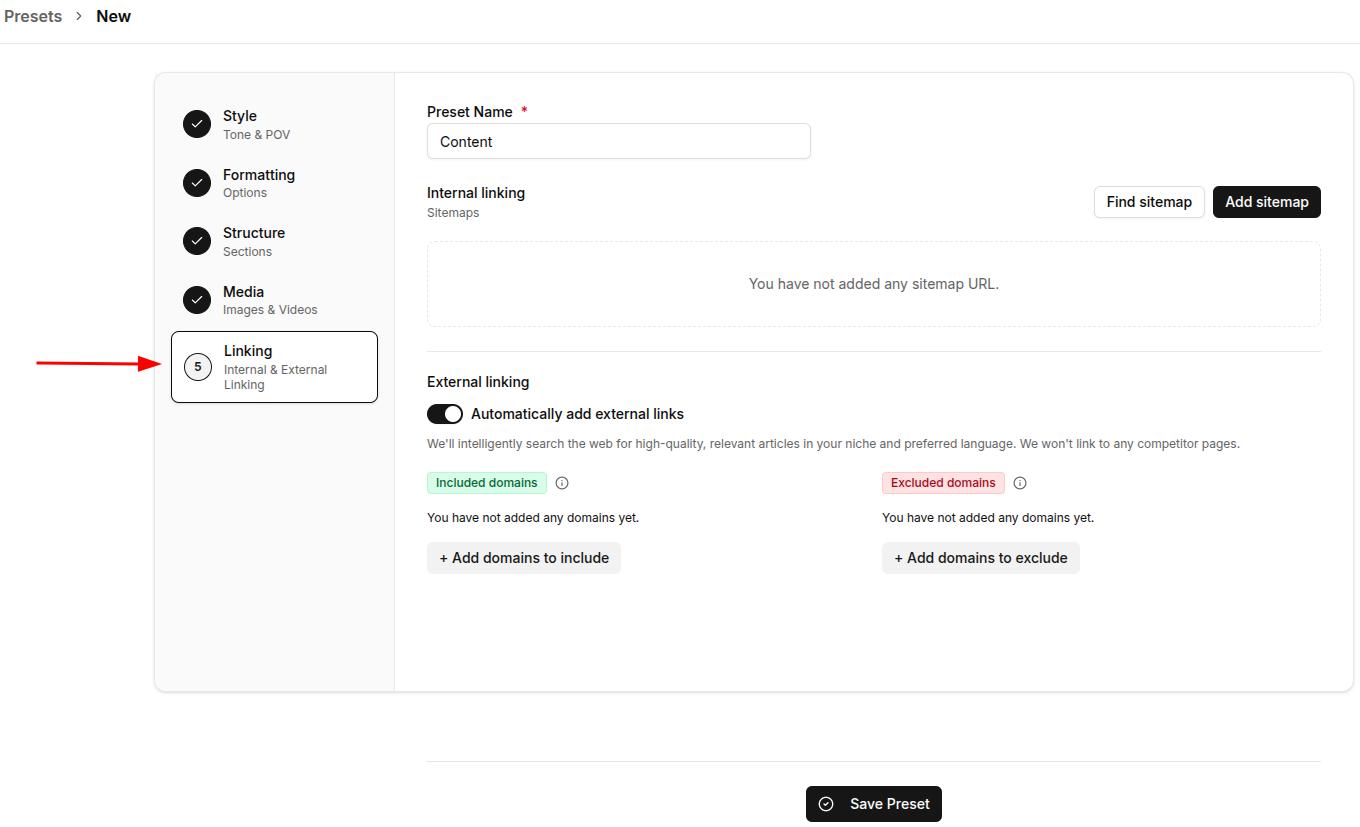Click the Style step checkmark icon
1360x827 pixels.
click(197, 123)
